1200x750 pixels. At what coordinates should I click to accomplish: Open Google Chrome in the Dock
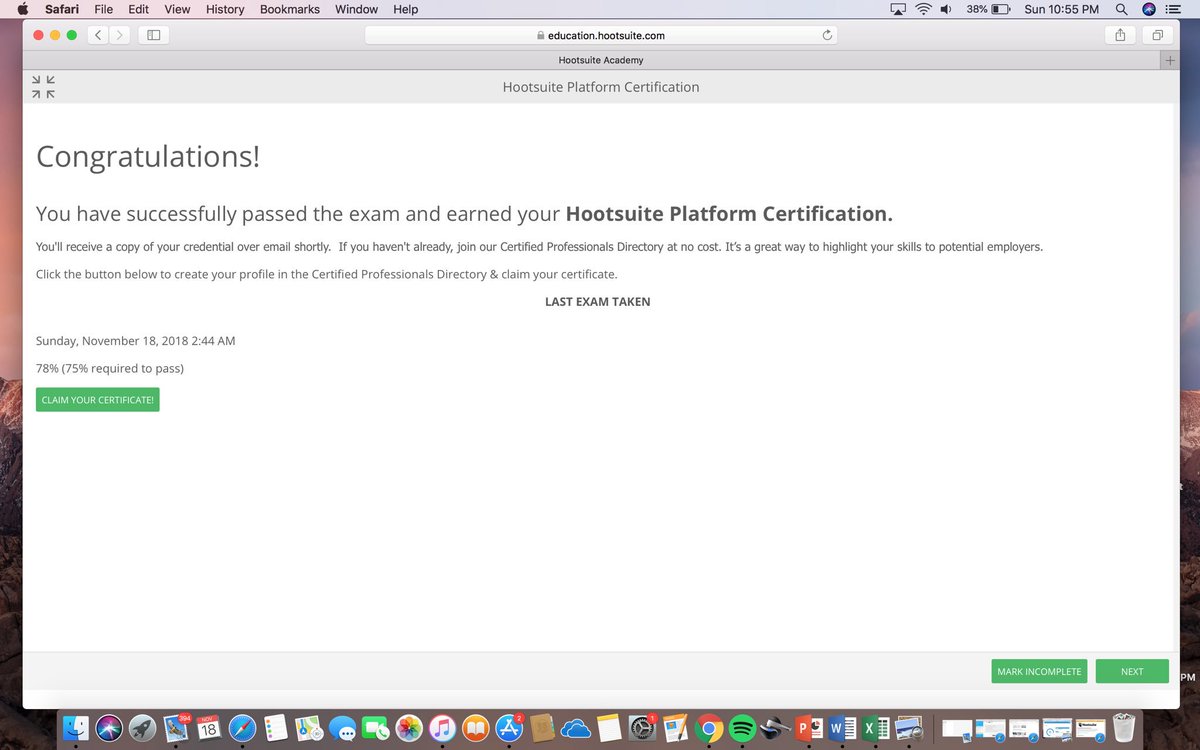tap(709, 728)
